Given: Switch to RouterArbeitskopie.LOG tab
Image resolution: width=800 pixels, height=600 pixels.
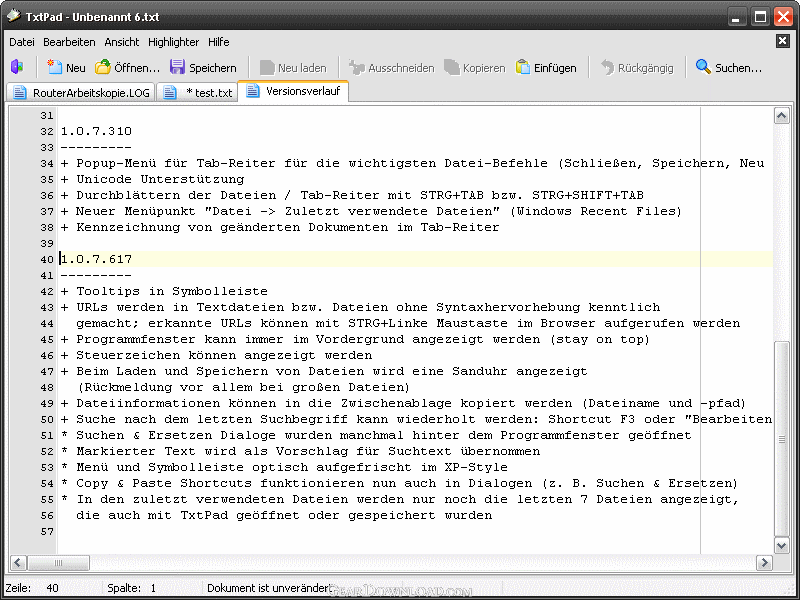Looking at the screenshot, I should pos(81,92).
